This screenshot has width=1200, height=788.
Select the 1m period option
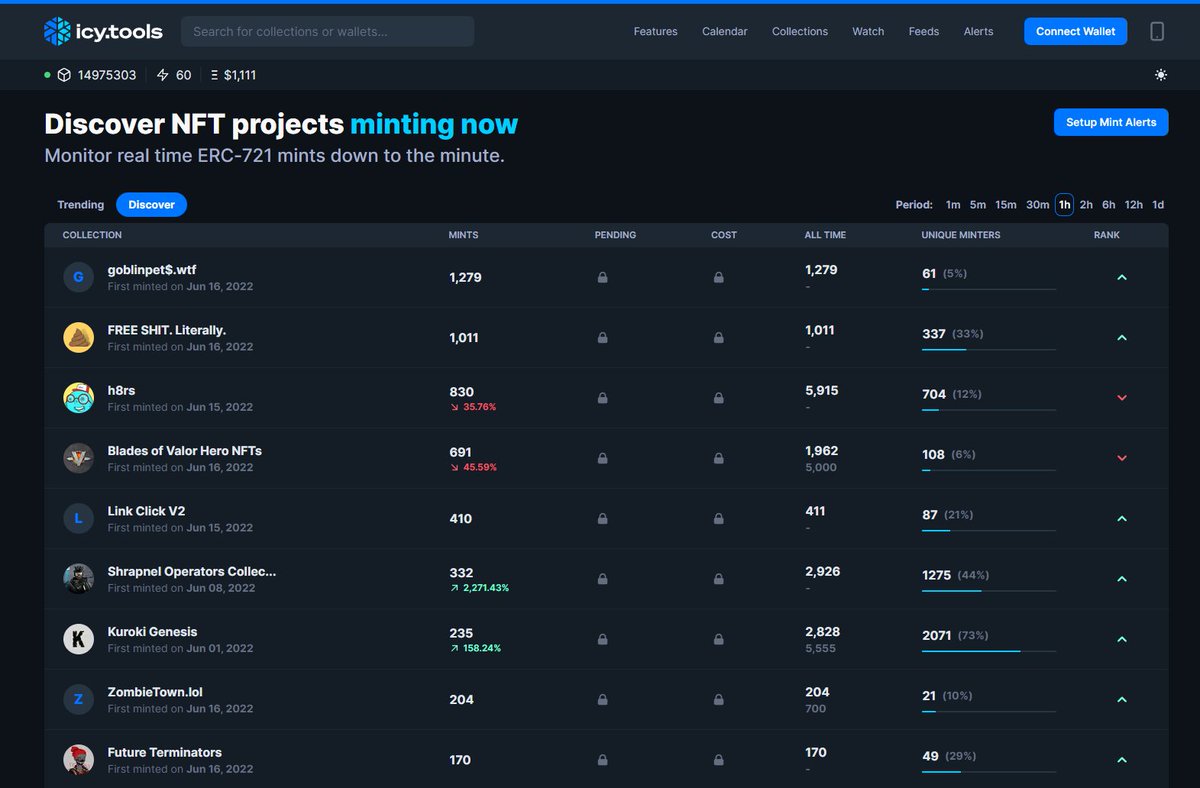point(953,205)
